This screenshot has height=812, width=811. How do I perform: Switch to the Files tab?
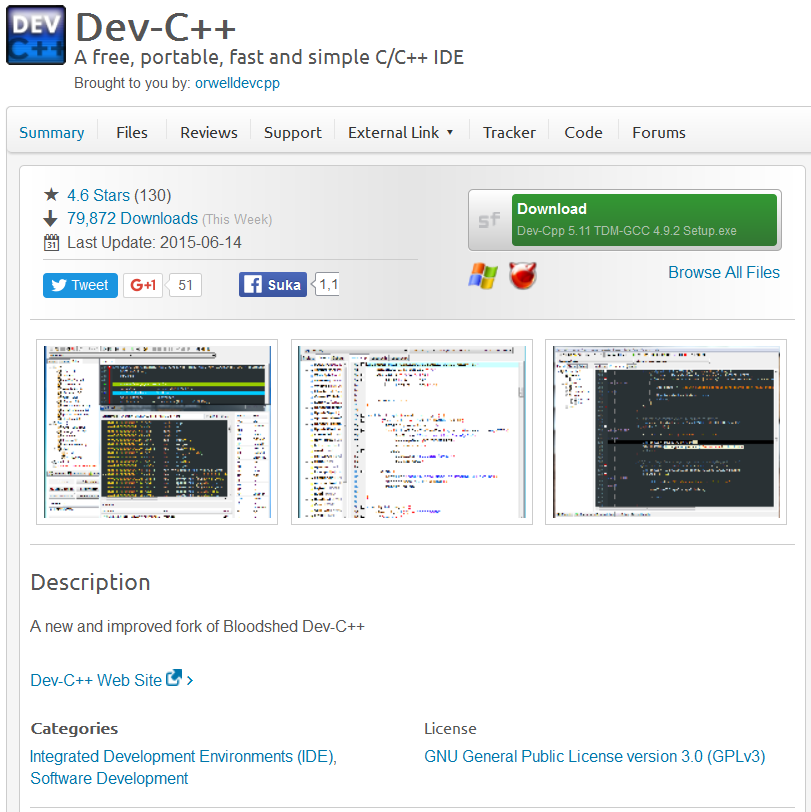[x=131, y=131]
